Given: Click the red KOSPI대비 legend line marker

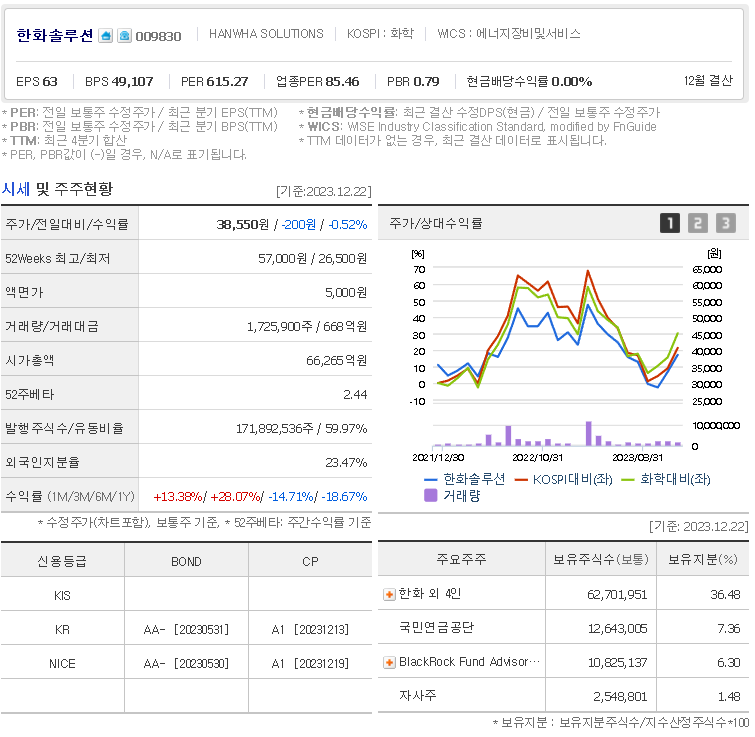Looking at the screenshot, I should (x=521, y=479).
